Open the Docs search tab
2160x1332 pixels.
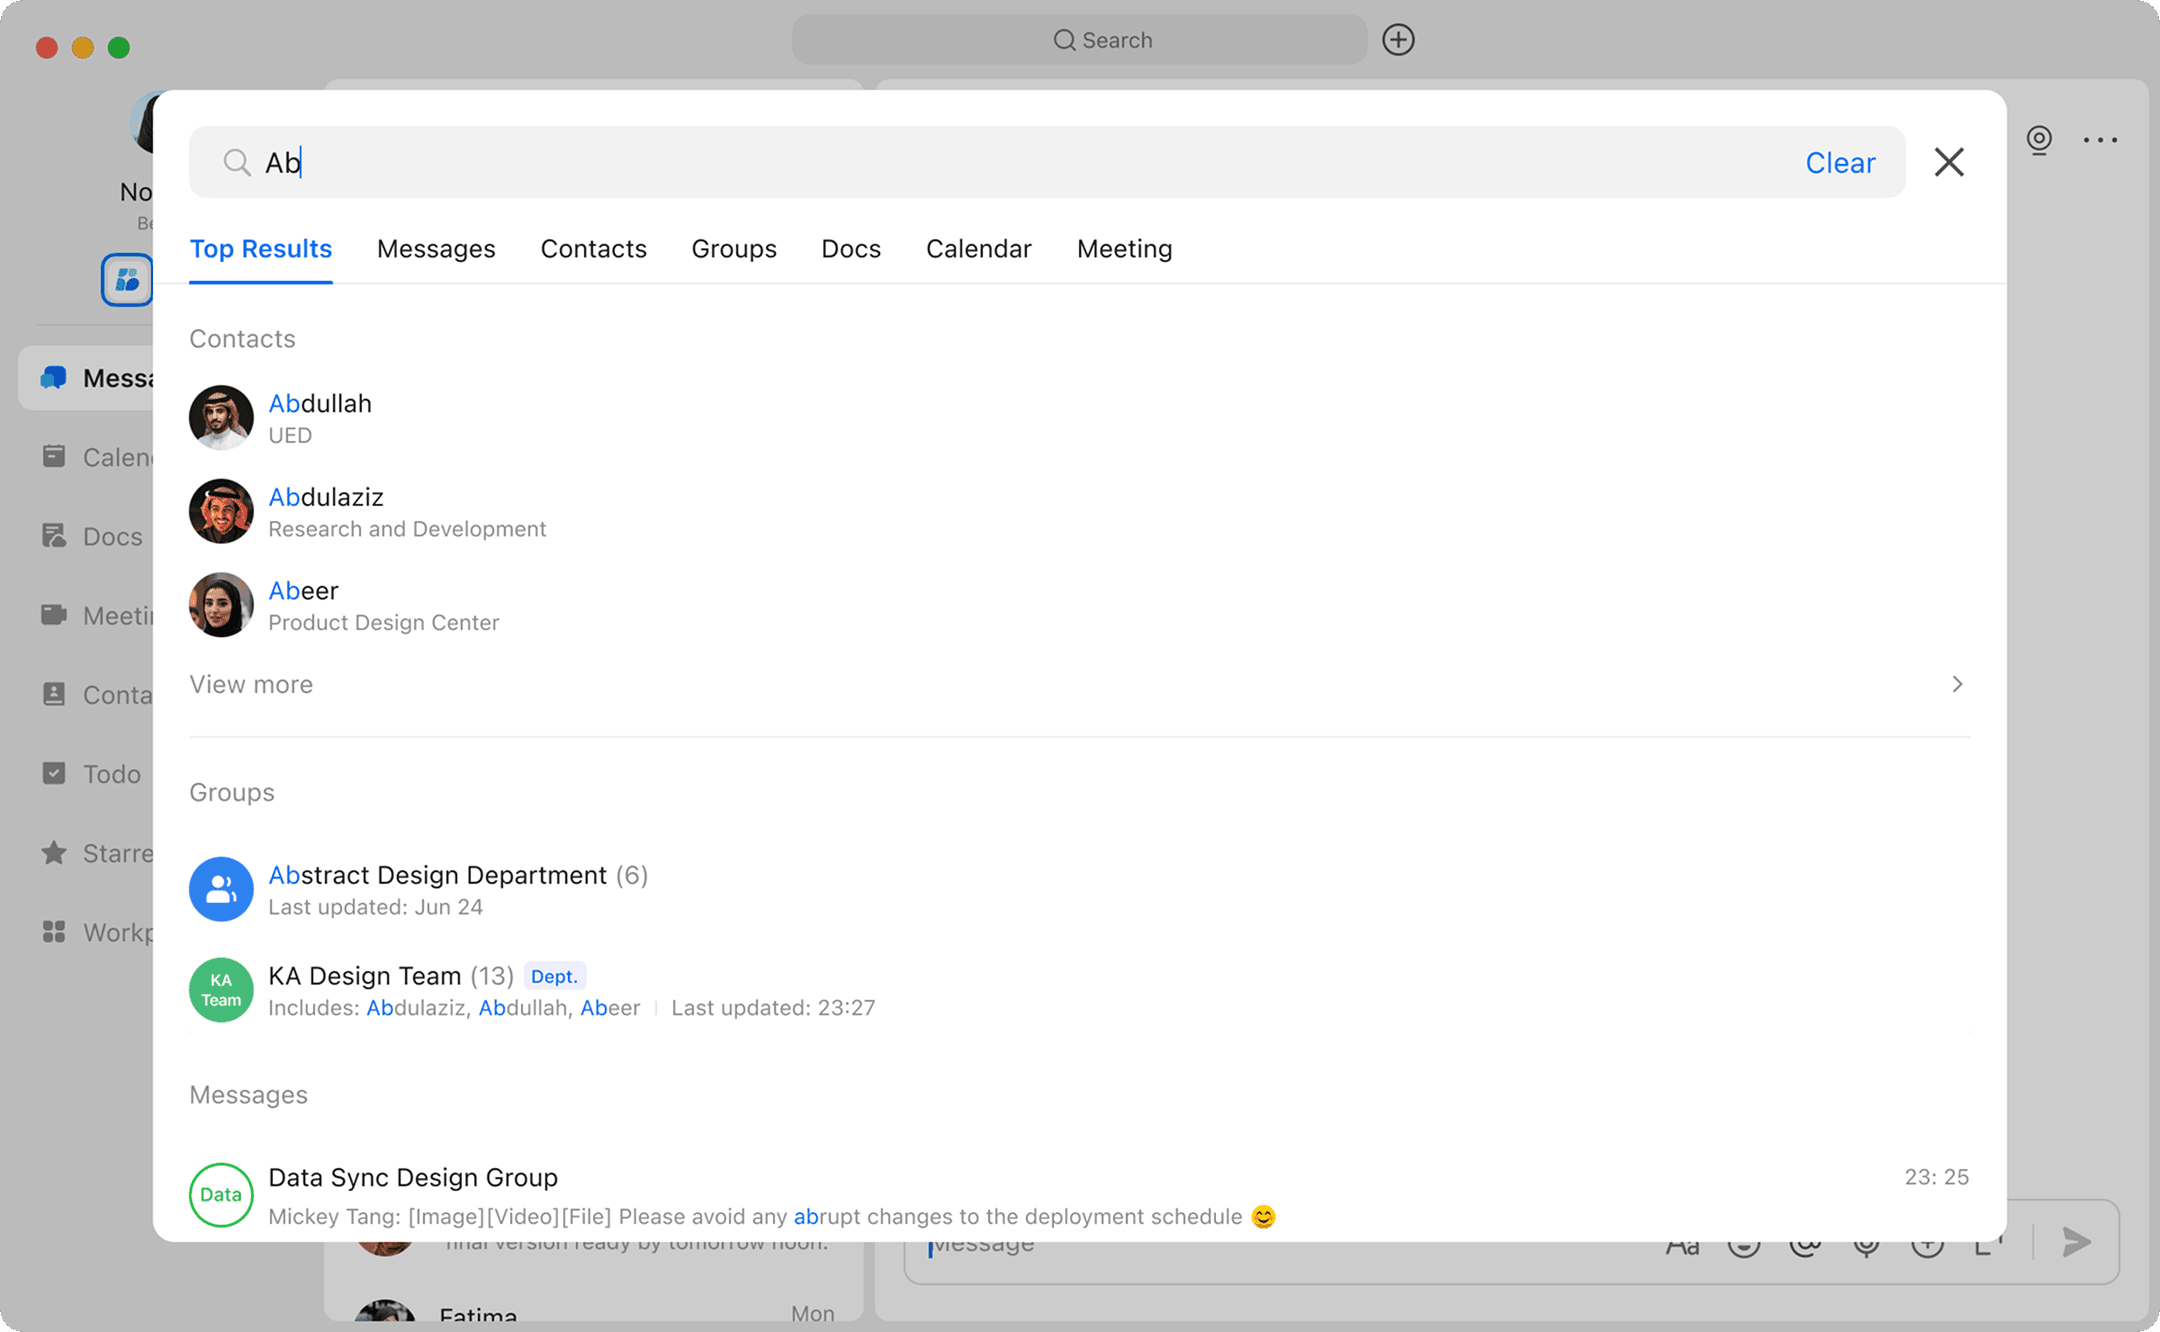point(851,249)
